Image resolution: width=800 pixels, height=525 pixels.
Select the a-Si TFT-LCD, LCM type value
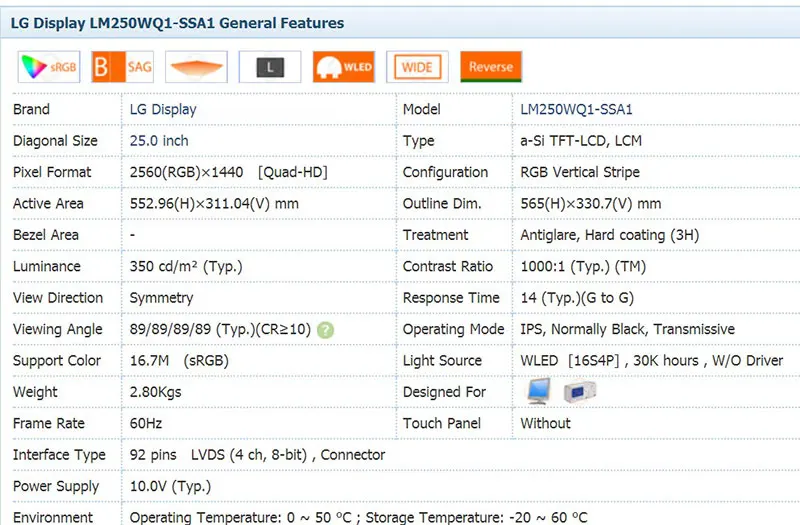coord(581,141)
